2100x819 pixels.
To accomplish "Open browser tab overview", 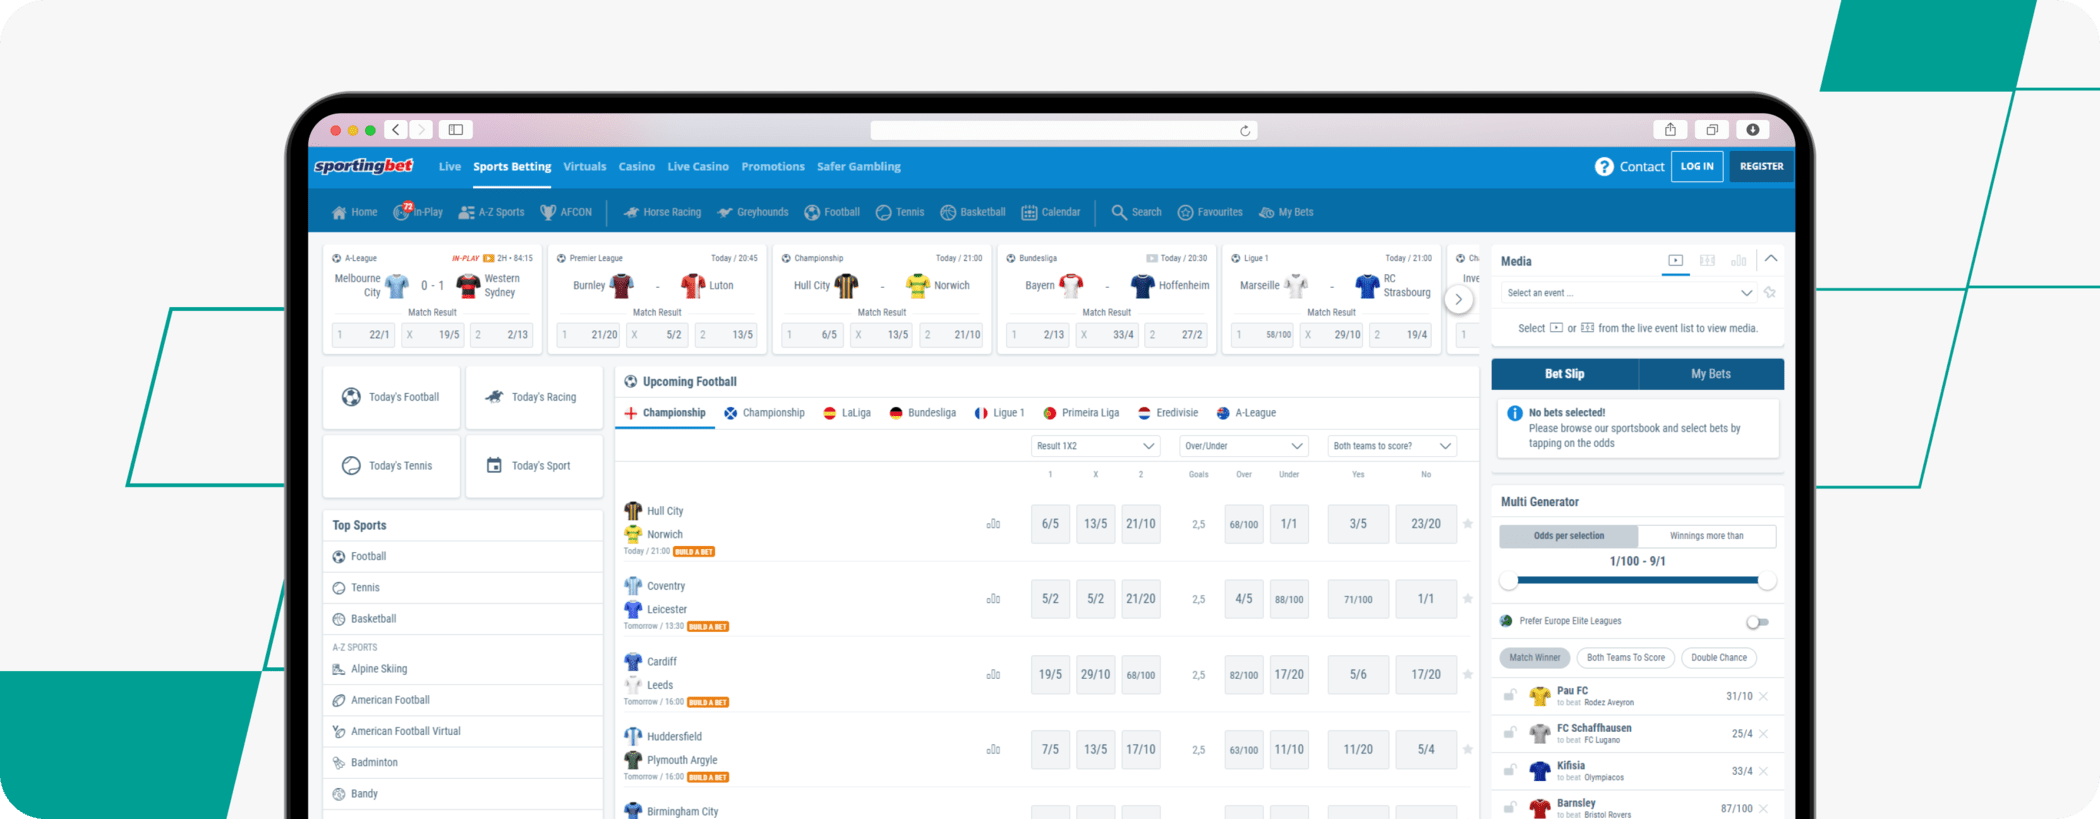I will [1712, 130].
